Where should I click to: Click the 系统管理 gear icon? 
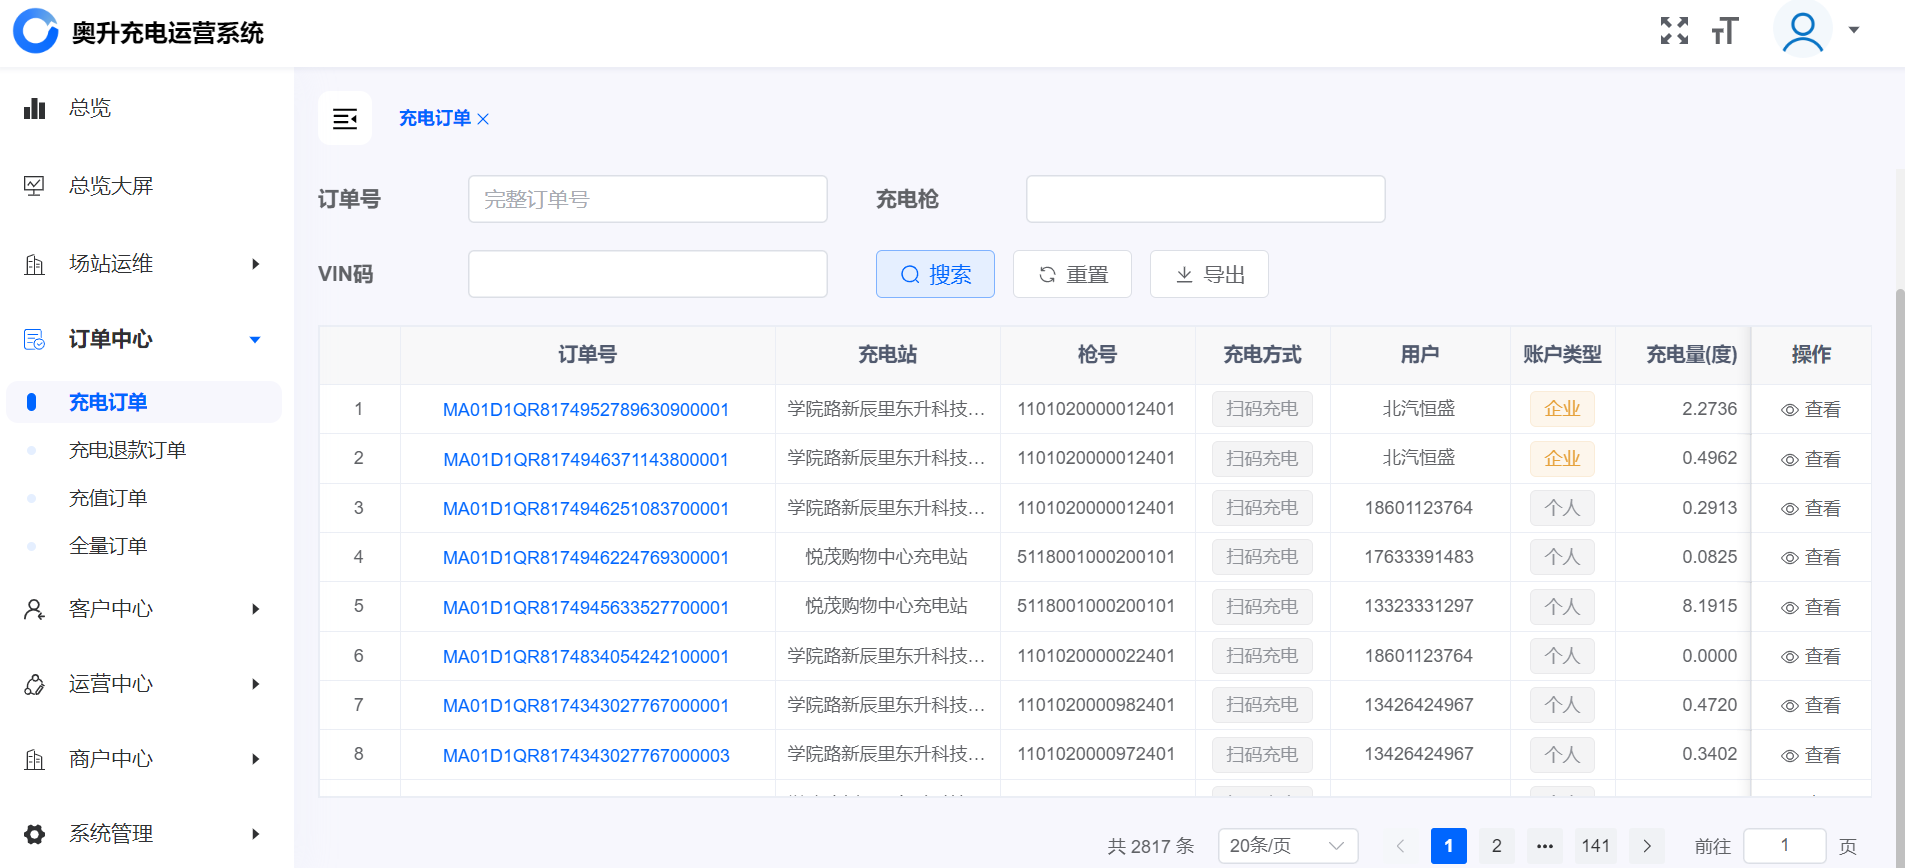(x=35, y=834)
